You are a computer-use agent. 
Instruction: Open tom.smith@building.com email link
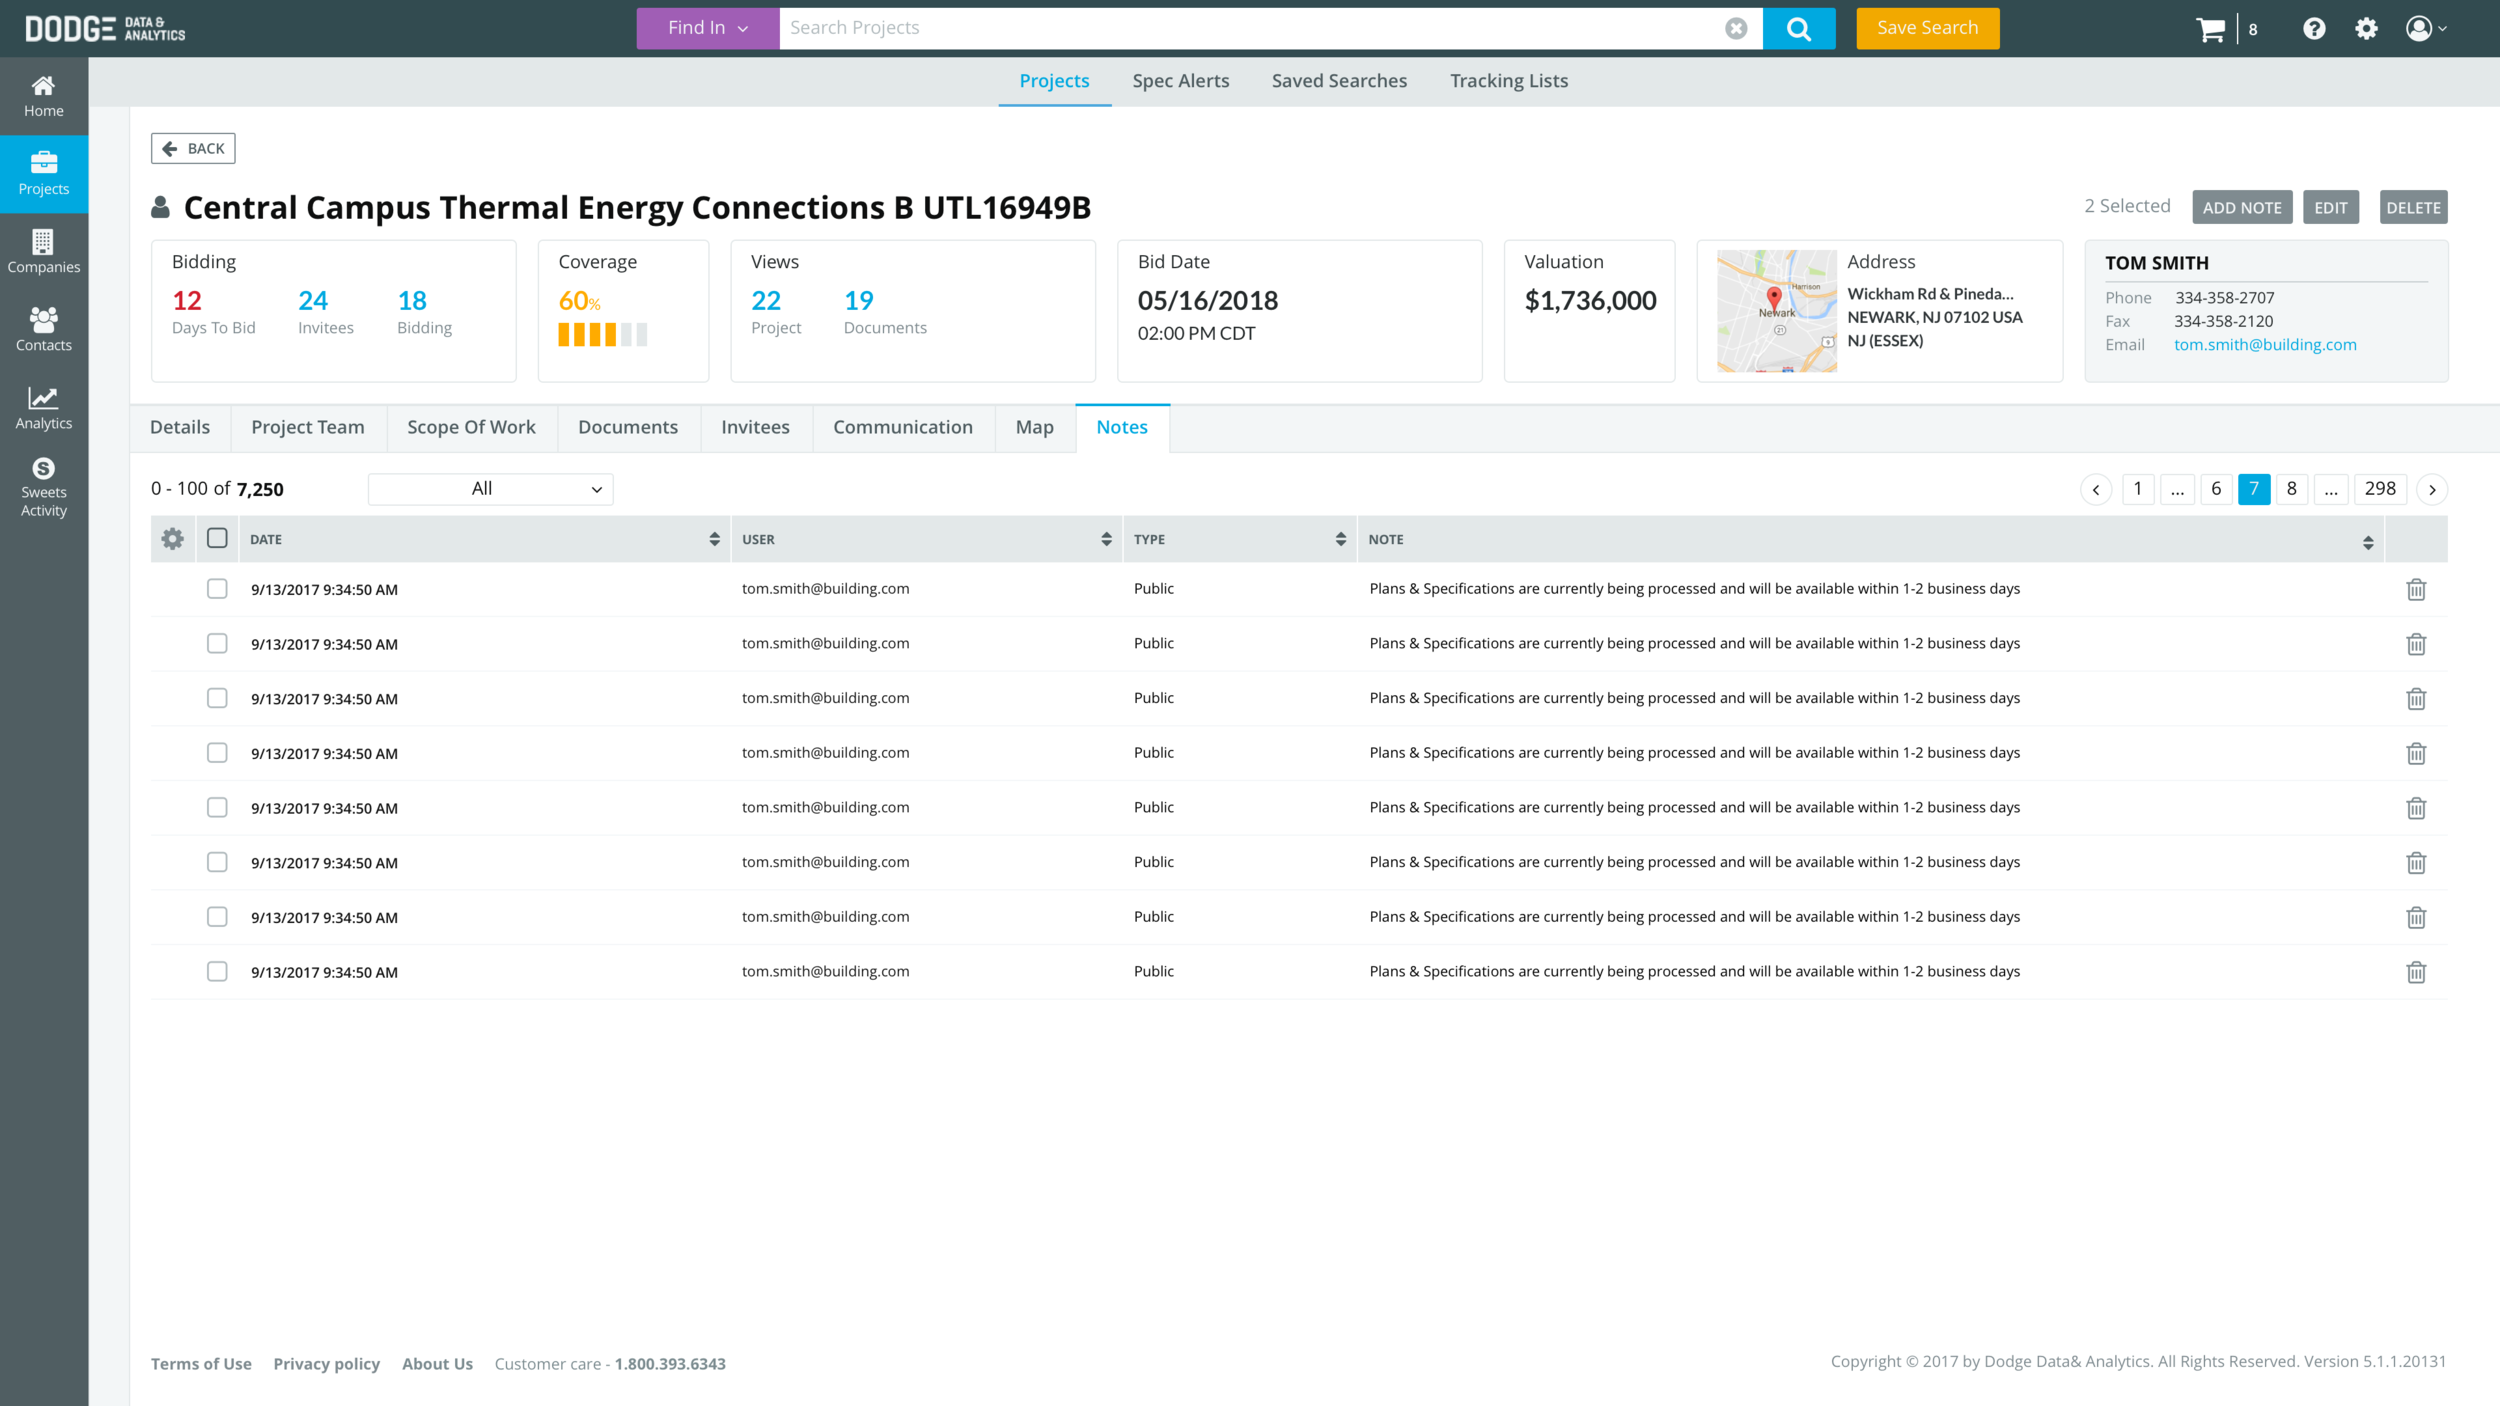click(x=2264, y=345)
